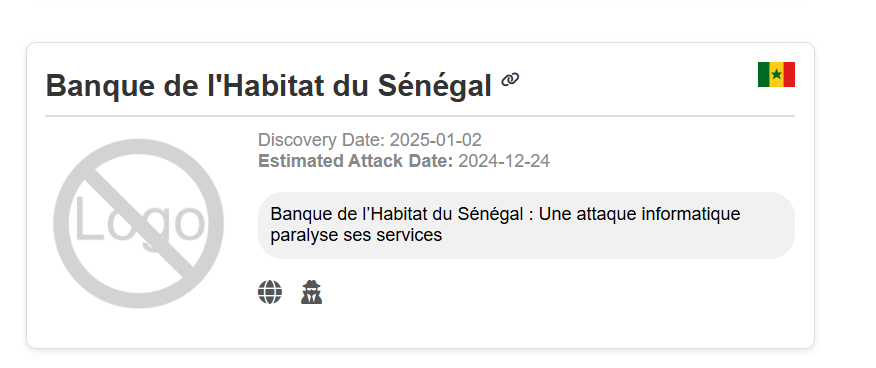
Task: Click the word 'Sénégal' in the title
Action: pos(435,86)
